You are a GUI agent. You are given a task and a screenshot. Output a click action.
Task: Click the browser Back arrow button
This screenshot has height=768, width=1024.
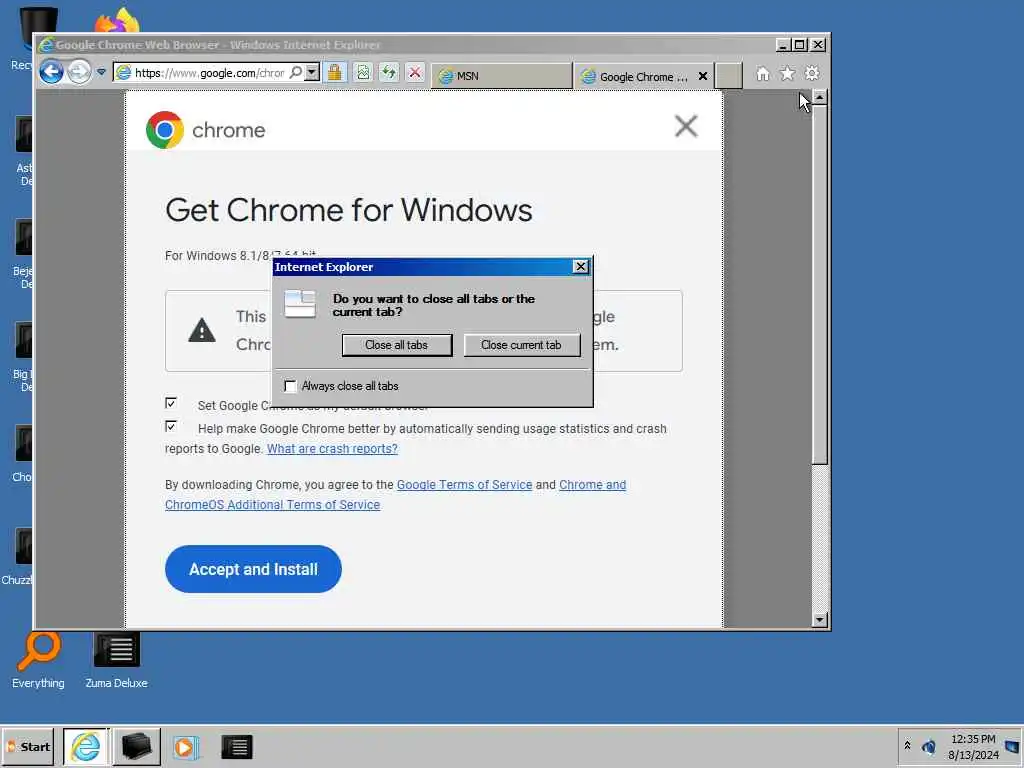tap(51, 72)
